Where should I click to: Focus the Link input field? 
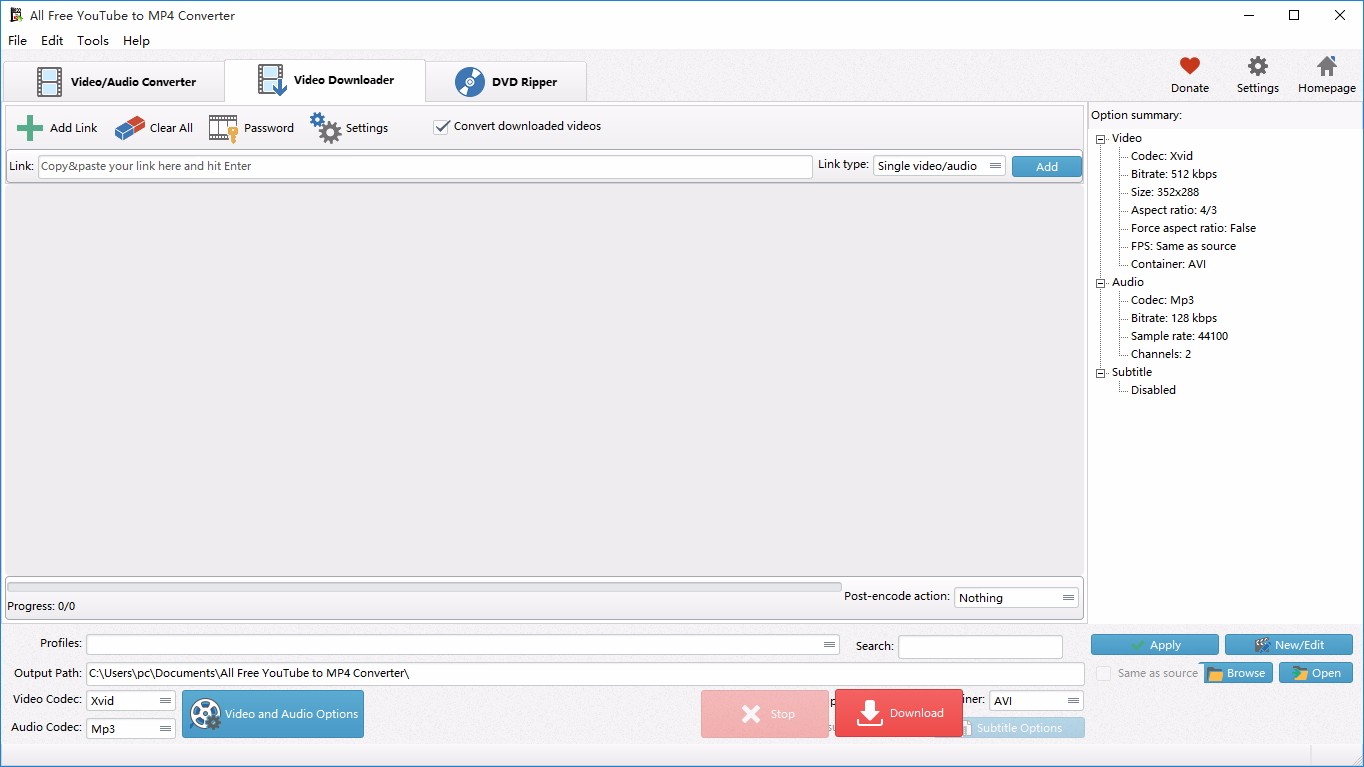click(x=425, y=166)
